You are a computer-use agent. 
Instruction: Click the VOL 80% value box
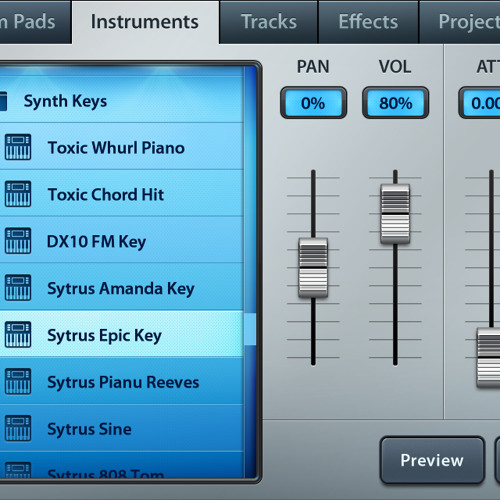pyautogui.click(x=395, y=103)
